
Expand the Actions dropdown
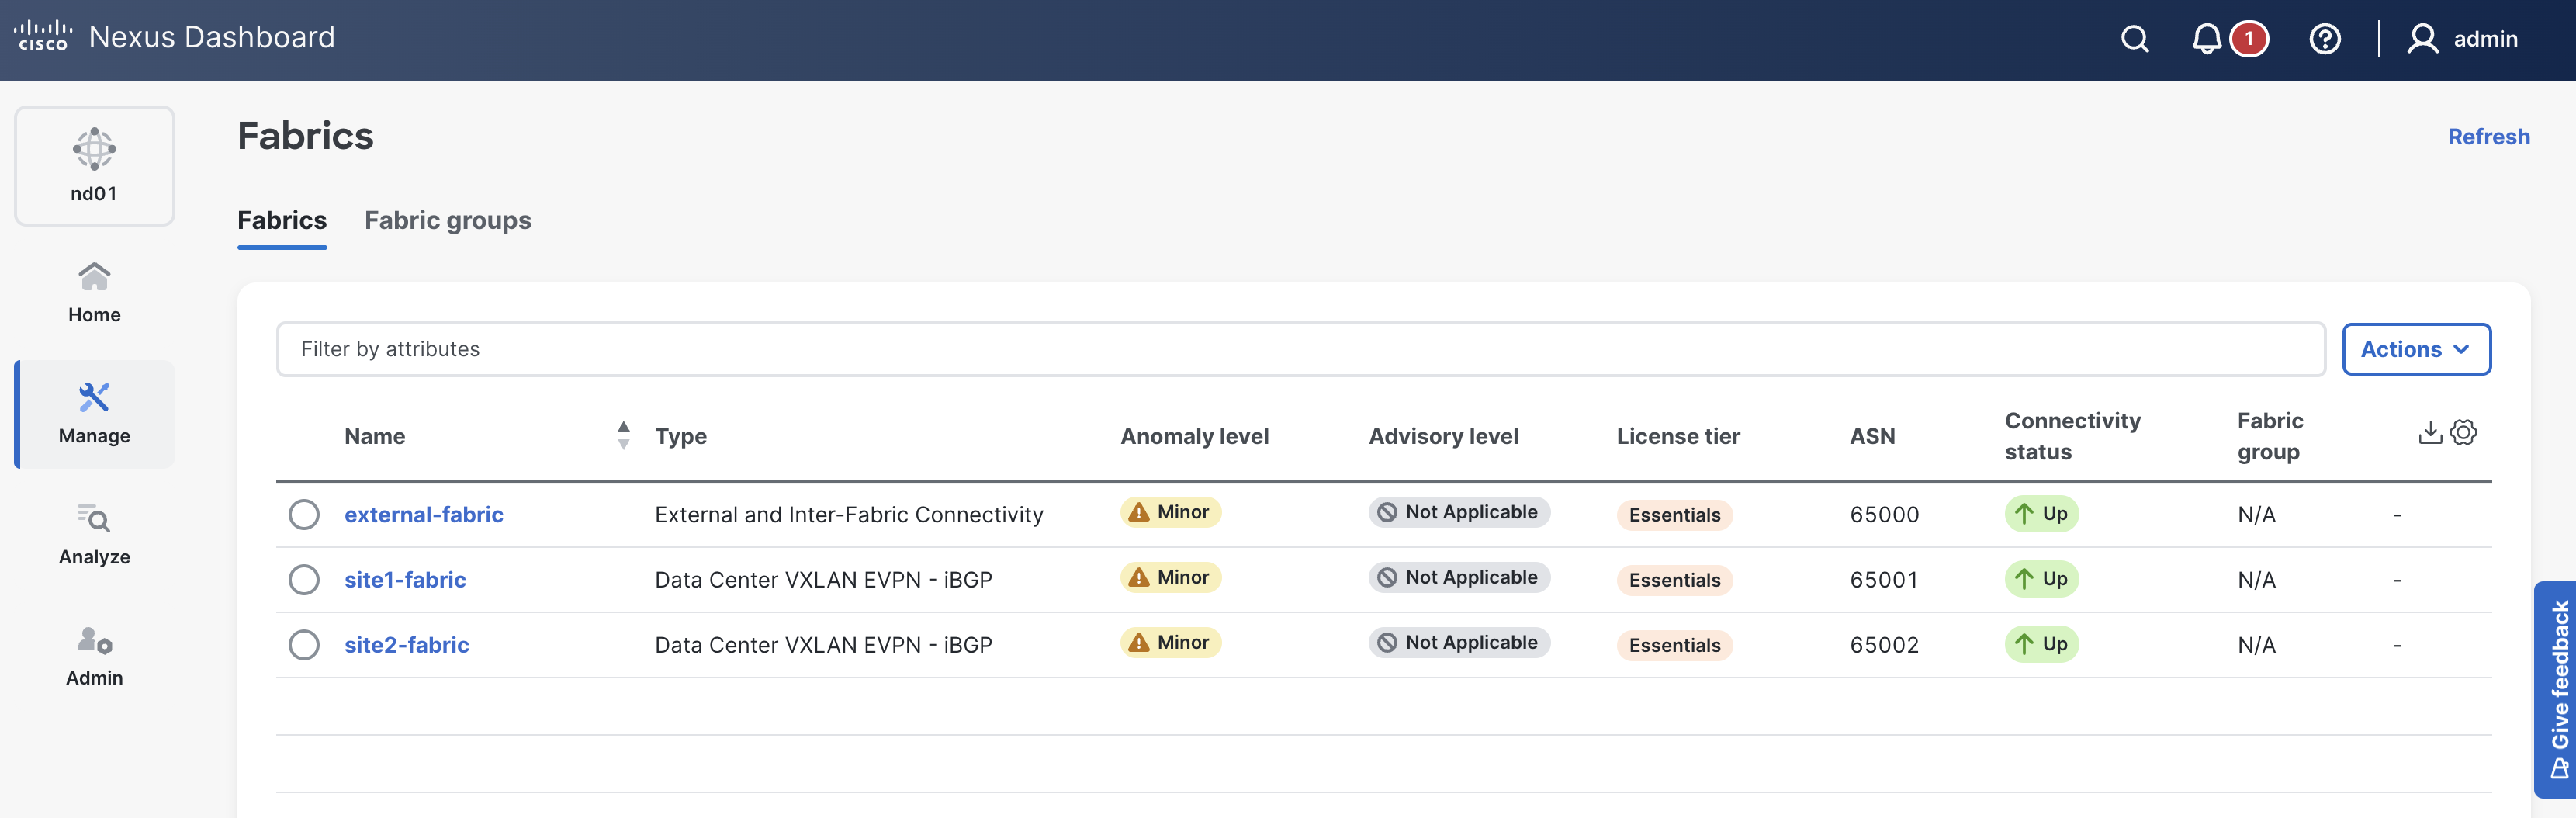(x=2415, y=349)
